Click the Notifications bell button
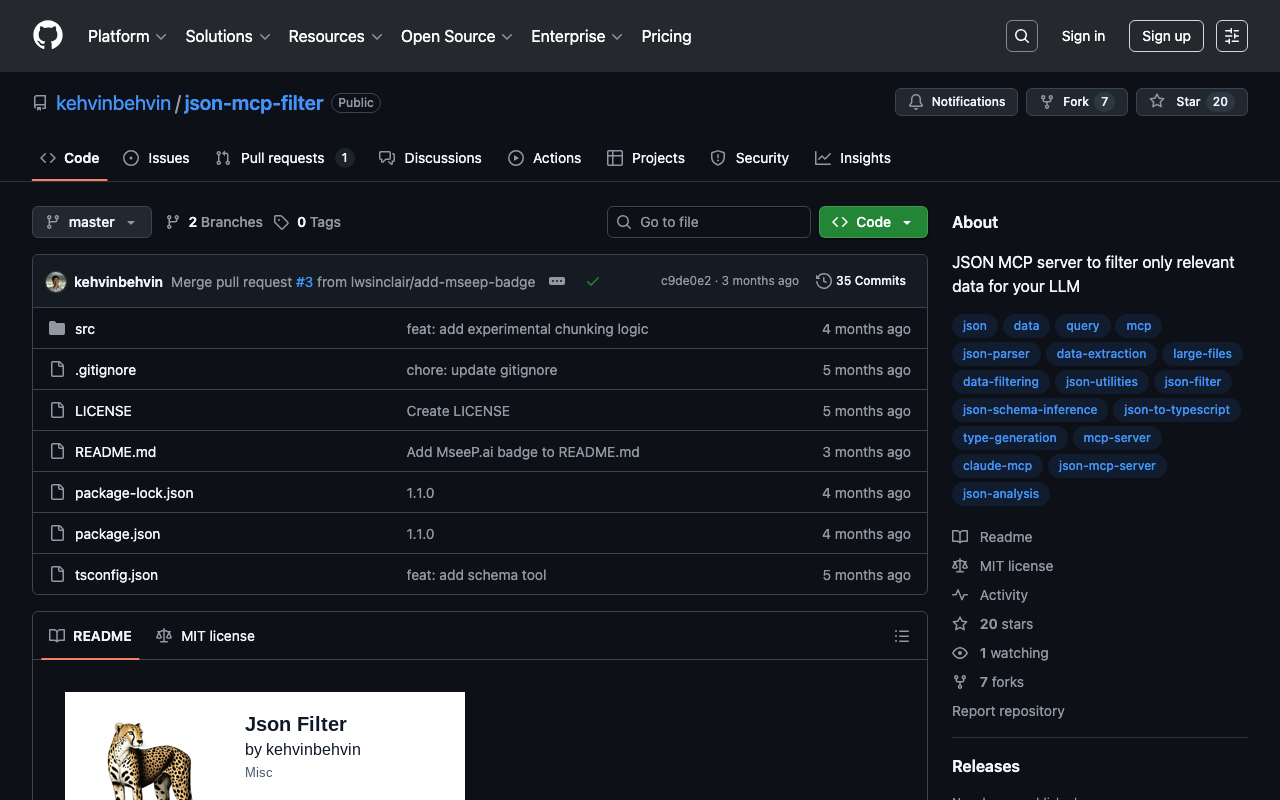Image resolution: width=1280 pixels, height=800 pixels. point(956,102)
